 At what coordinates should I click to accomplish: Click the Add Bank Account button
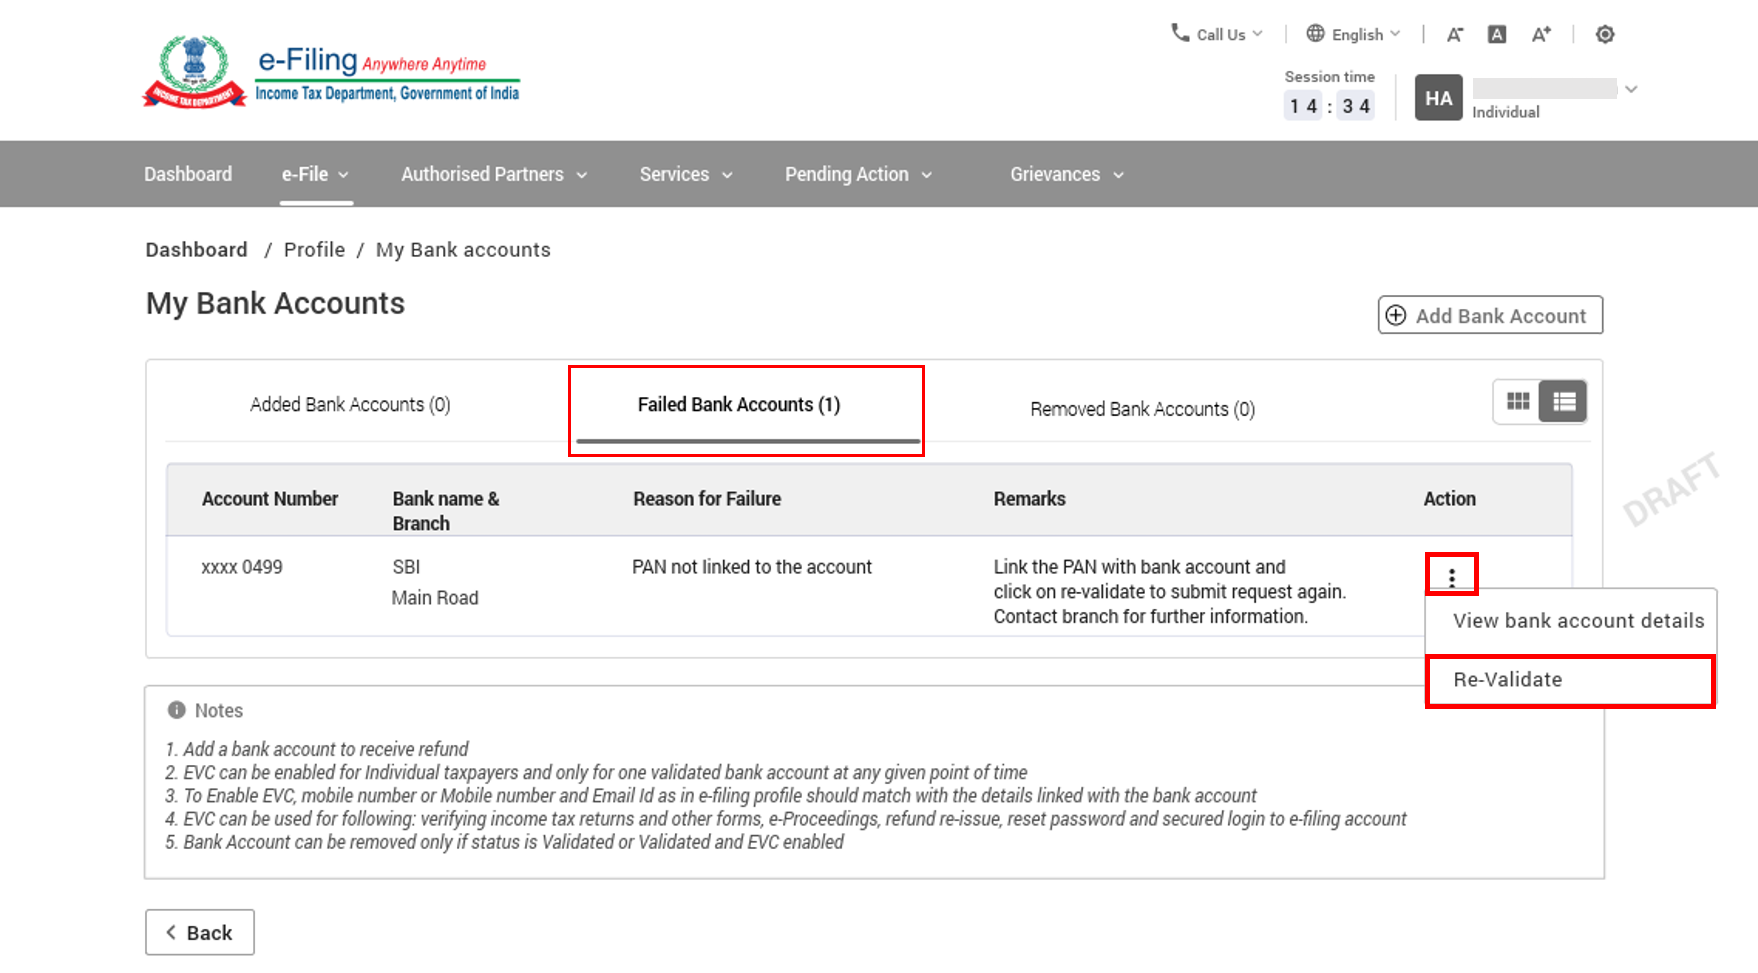(x=1490, y=316)
